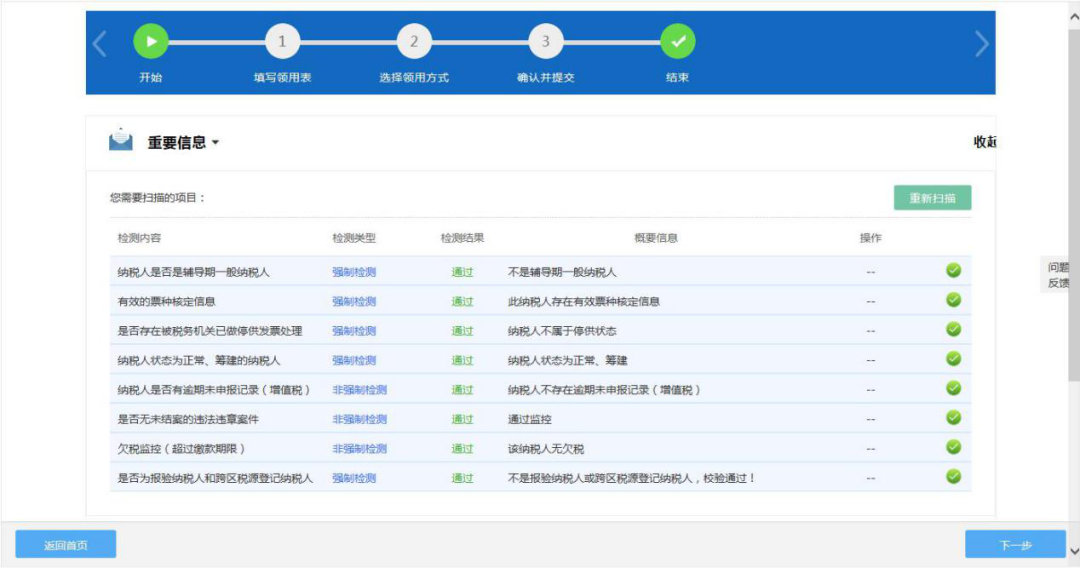Click row label 纳税人状态为正常、筹建的纳税人
Screen dimensions: 1080x568
point(199,360)
